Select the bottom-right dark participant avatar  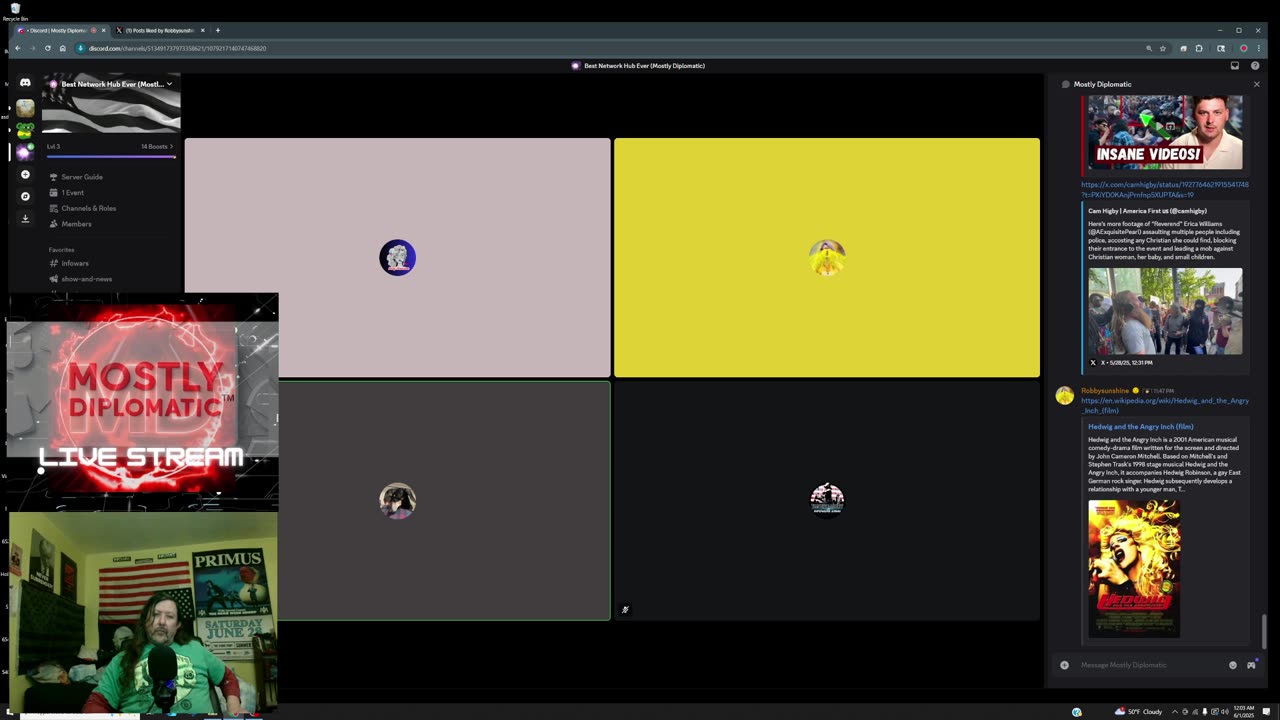click(x=827, y=499)
